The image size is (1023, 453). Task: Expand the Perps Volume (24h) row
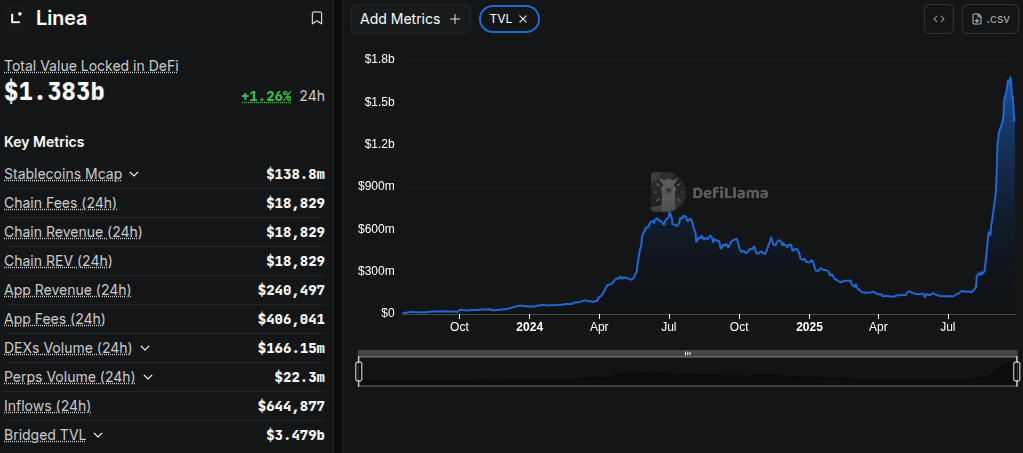click(148, 377)
